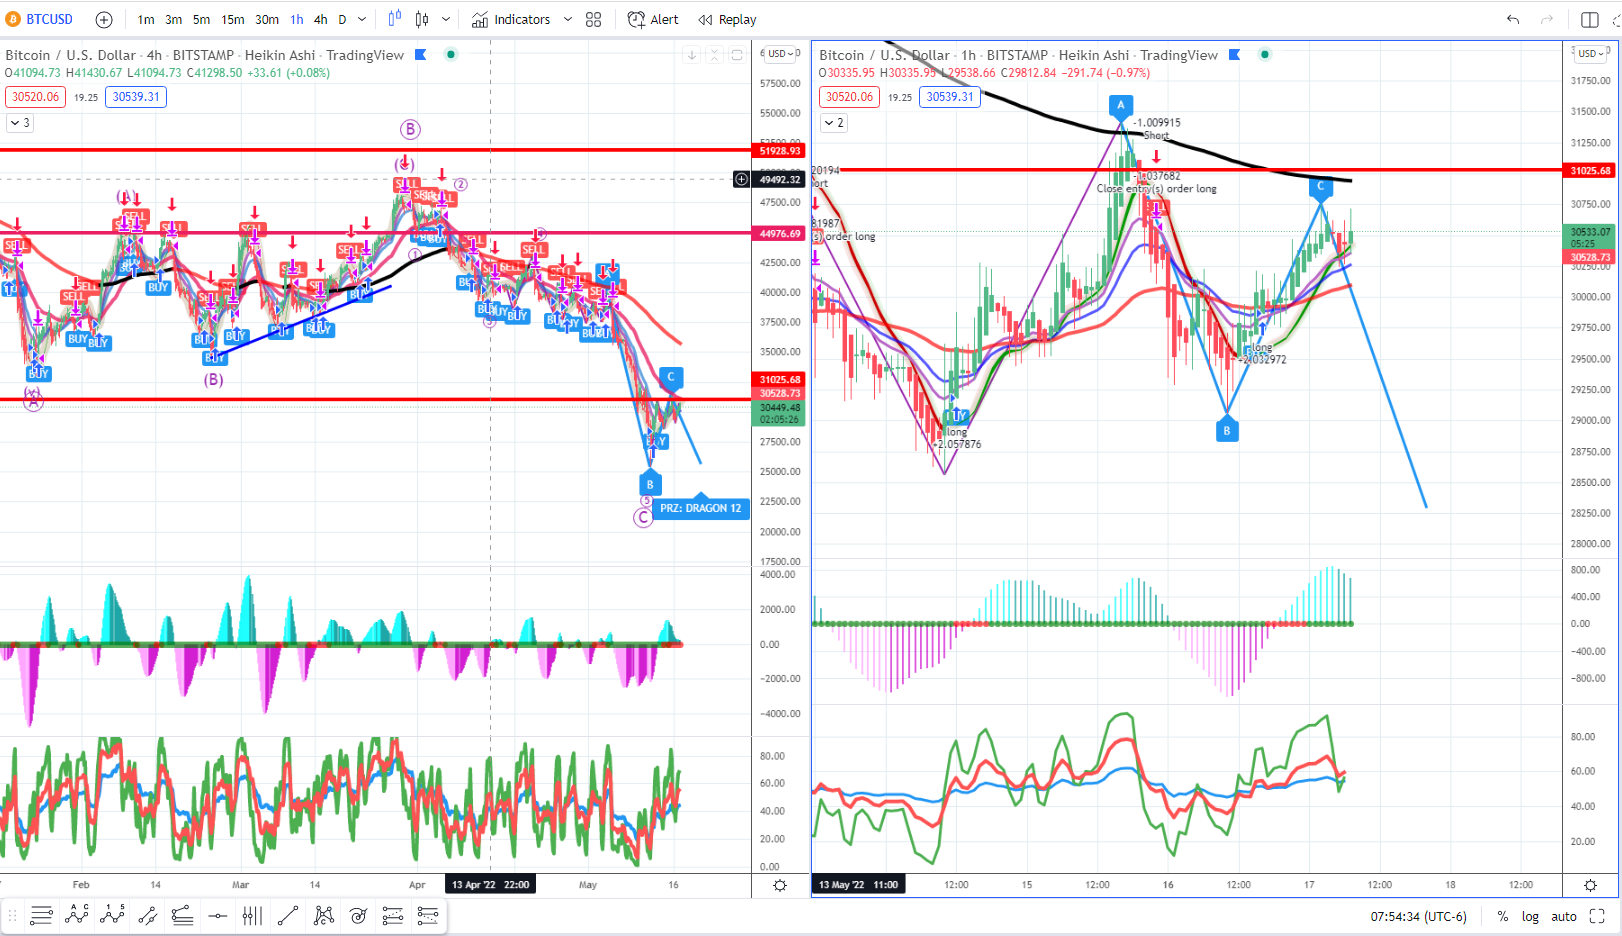Screen dimensions: 1622x936
Task: Open USD currency dropdown on left chart
Action: [x=780, y=54]
